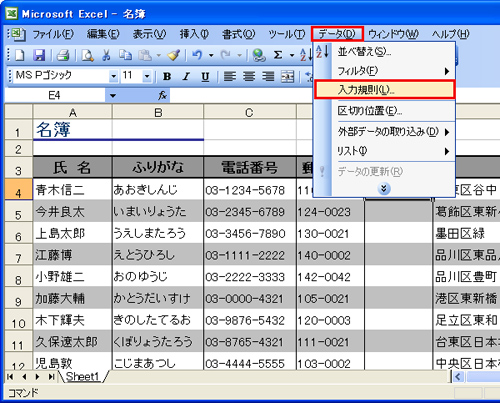Click the Paste clipboard icon
This screenshot has width=500, height=403.
pos(145,55)
